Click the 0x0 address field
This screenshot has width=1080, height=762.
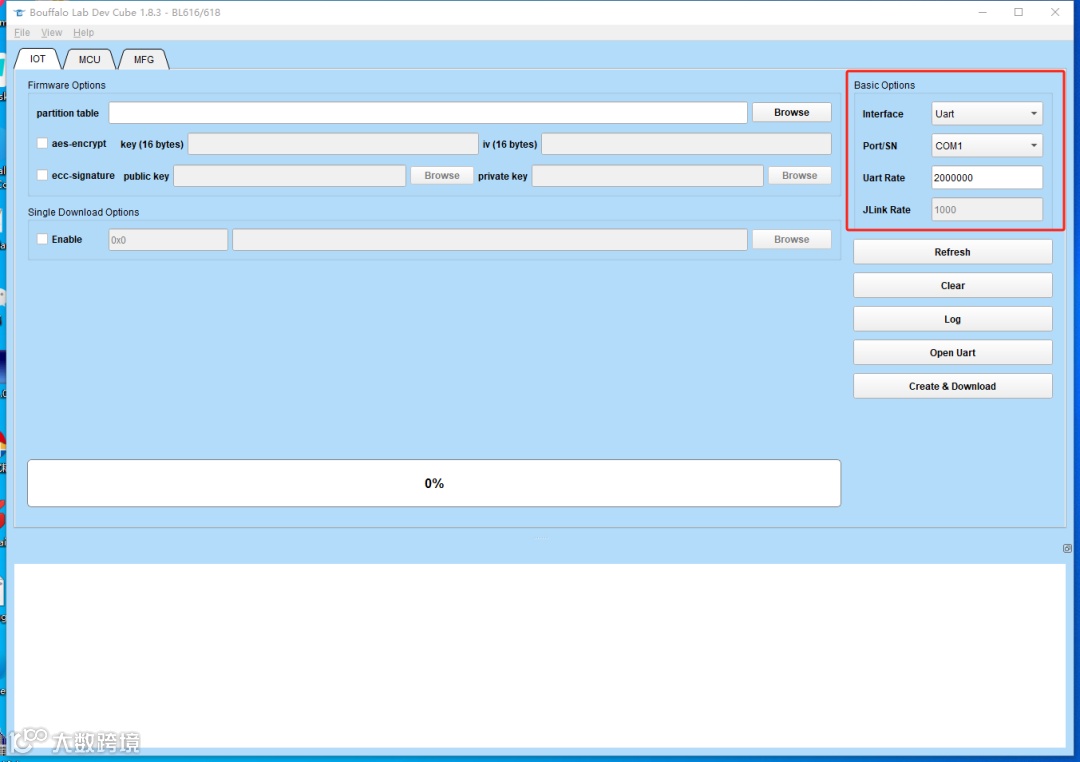(x=168, y=240)
